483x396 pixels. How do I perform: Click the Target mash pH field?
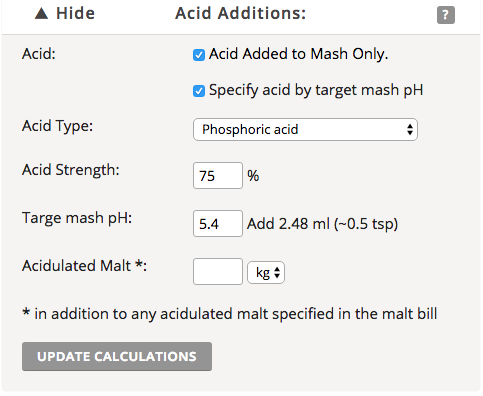tap(218, 223)
